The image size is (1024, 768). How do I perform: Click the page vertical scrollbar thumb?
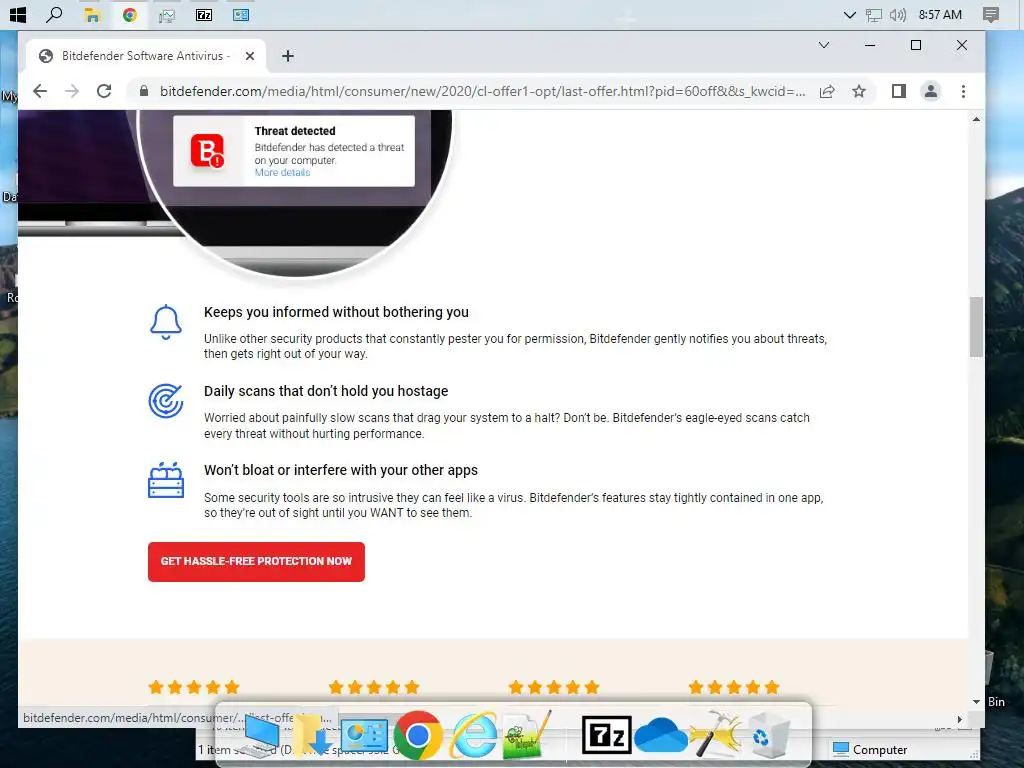point(976,327)
